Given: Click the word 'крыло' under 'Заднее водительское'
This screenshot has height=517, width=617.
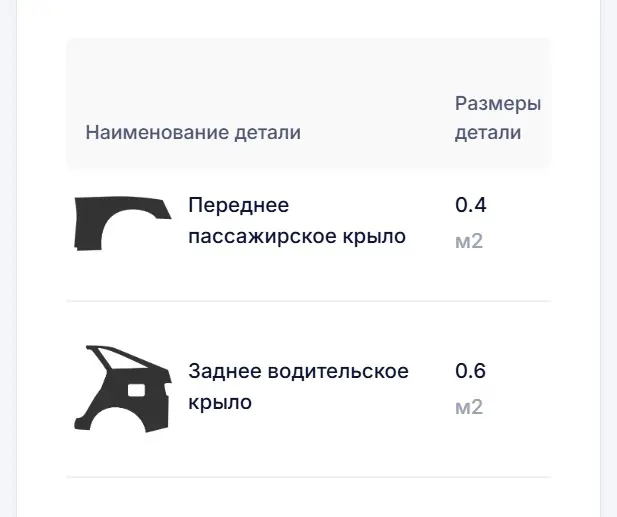Looking at the screenshot, I should click(220, 403).
